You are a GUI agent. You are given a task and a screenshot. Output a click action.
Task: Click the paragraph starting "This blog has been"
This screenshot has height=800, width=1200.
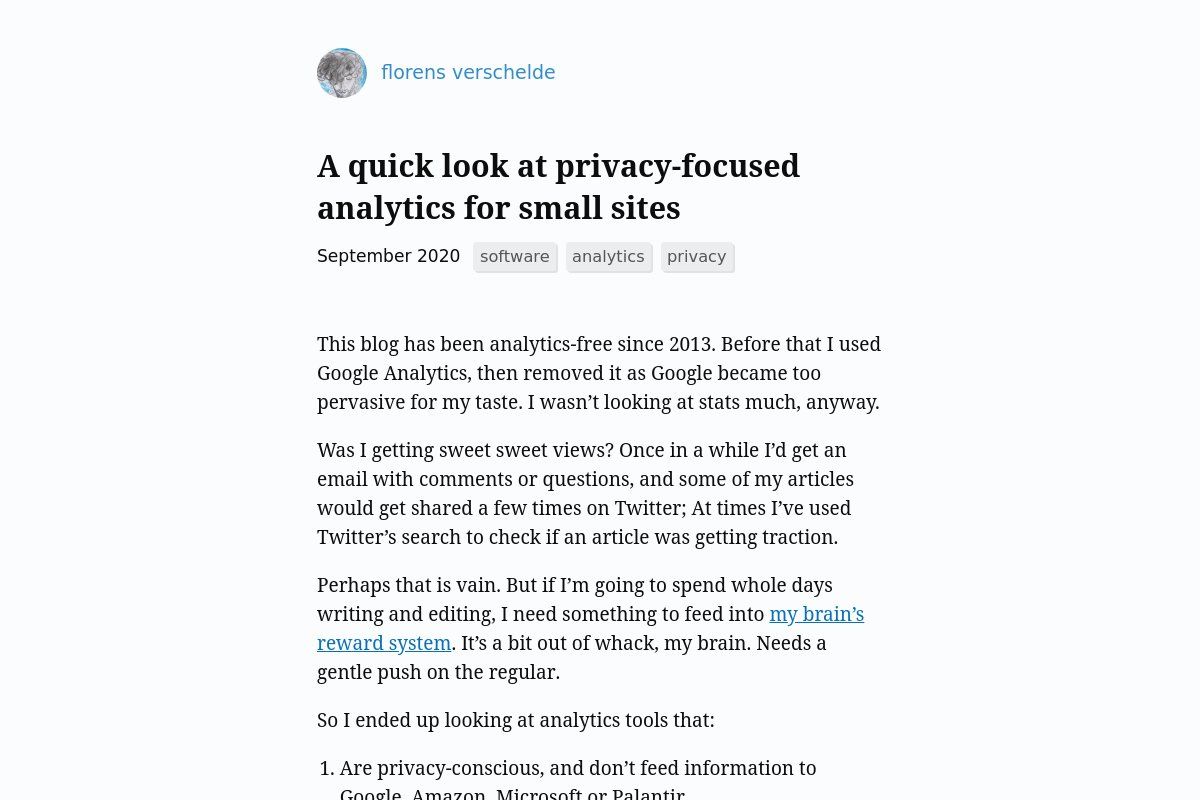(598, 373)
